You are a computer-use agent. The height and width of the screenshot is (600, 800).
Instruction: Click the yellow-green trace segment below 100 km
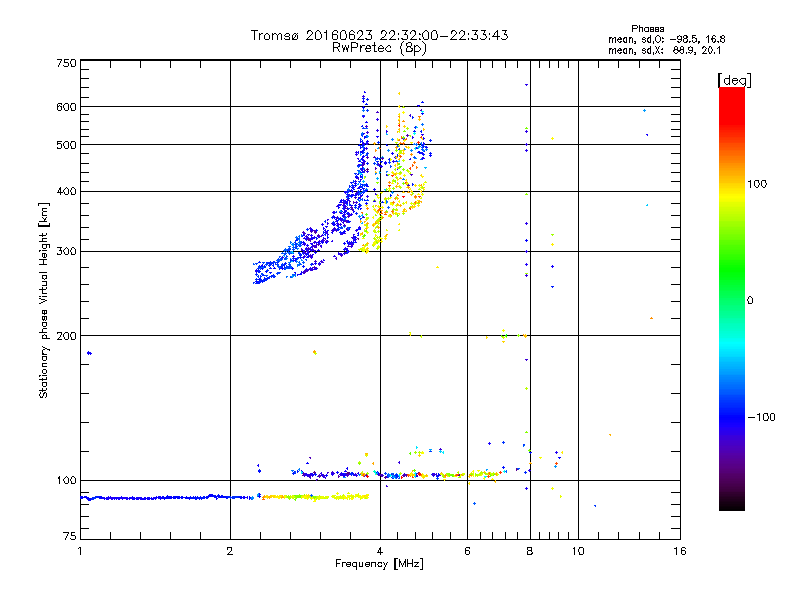tap(315, 496)
